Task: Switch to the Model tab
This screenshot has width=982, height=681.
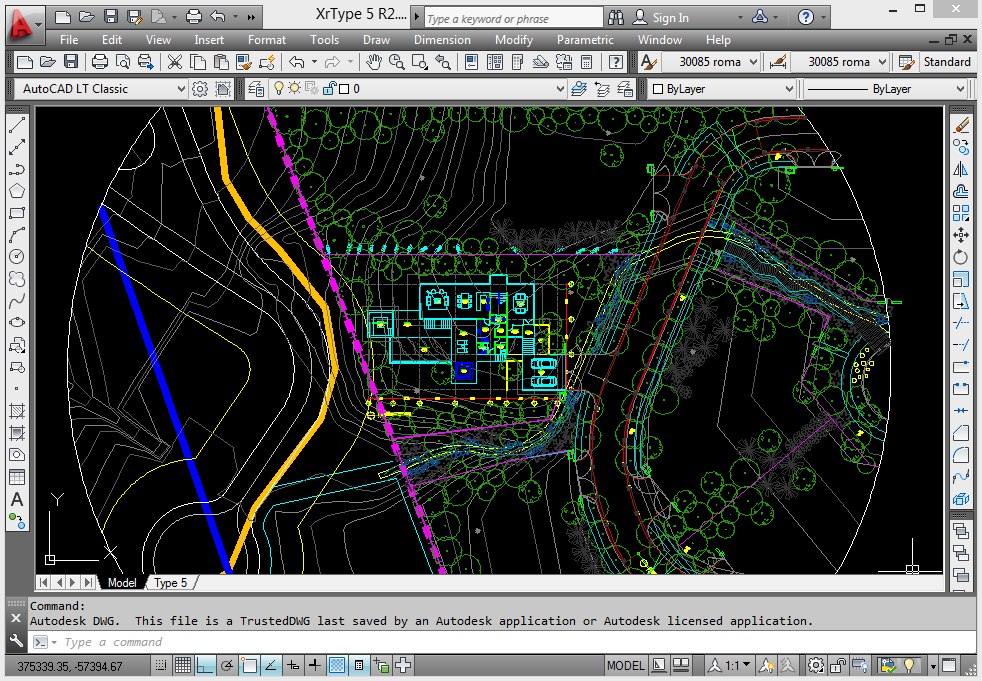Action: pyautogui.click(x=121, y=583)
